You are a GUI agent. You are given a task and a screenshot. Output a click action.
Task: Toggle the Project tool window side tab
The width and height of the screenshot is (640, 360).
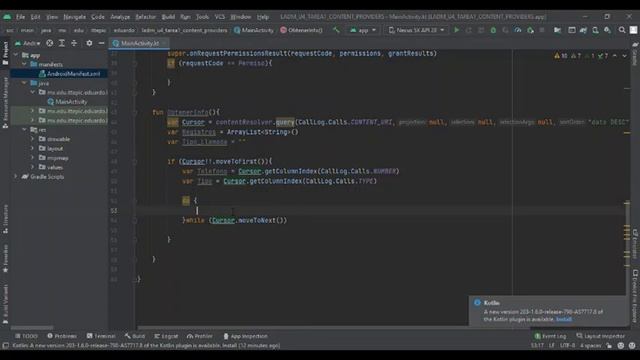click(x=5, y=53)
